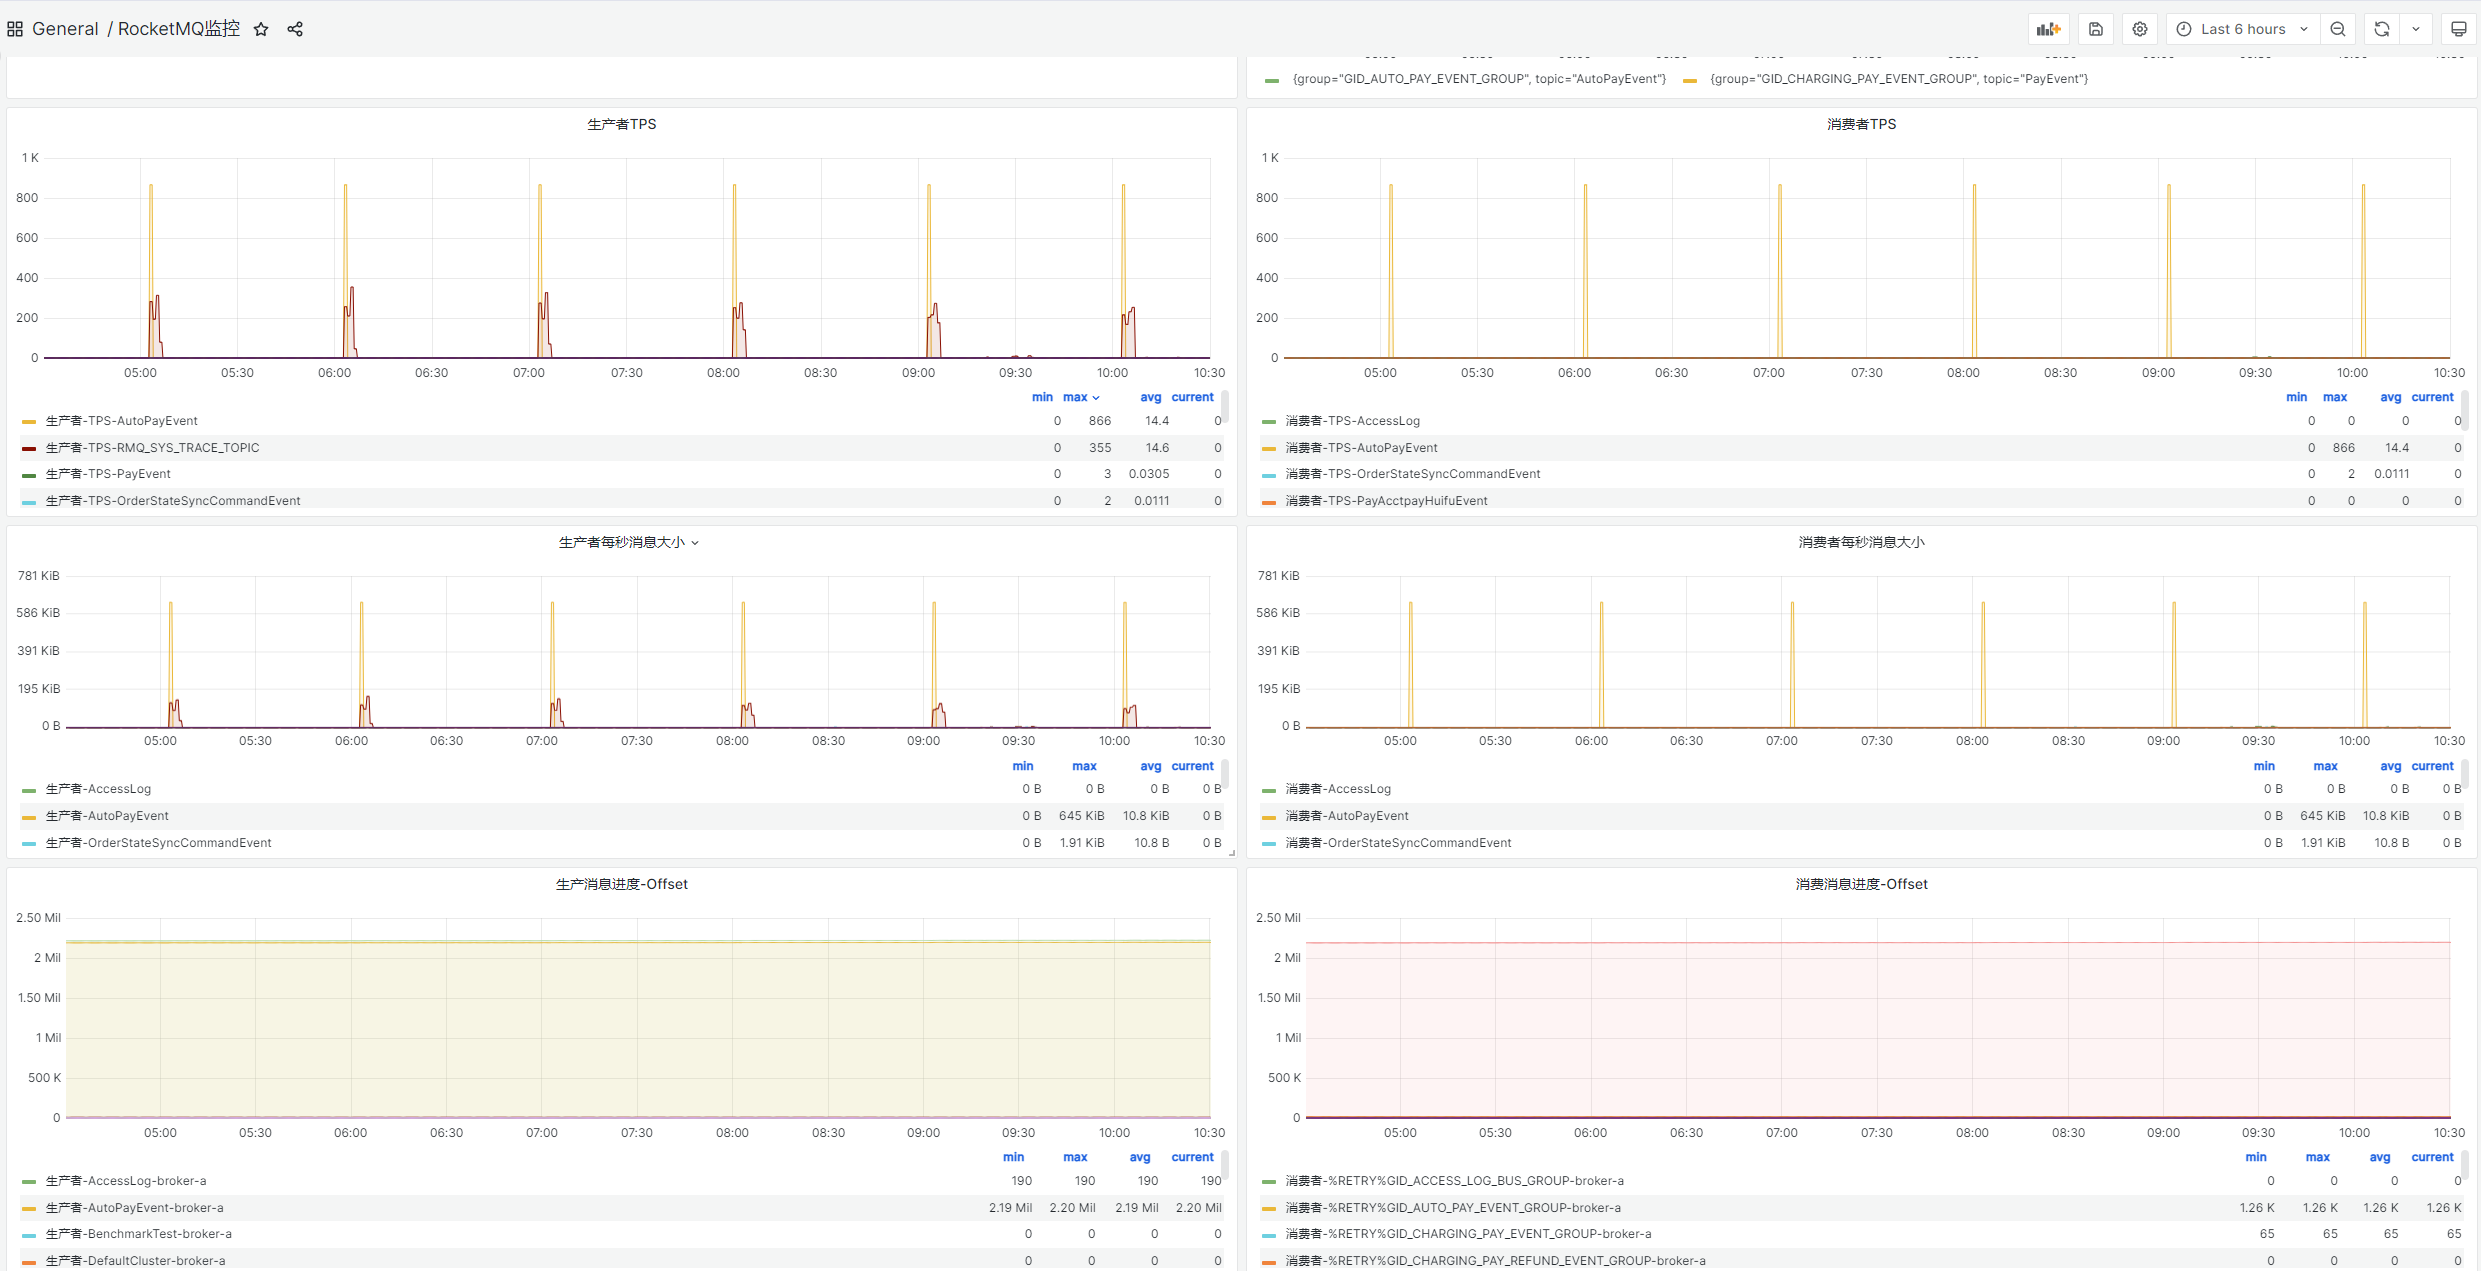This screenshot has height=1271, width=2481.
Task: Open the dashboard grid menu icon
Action: 15,29
